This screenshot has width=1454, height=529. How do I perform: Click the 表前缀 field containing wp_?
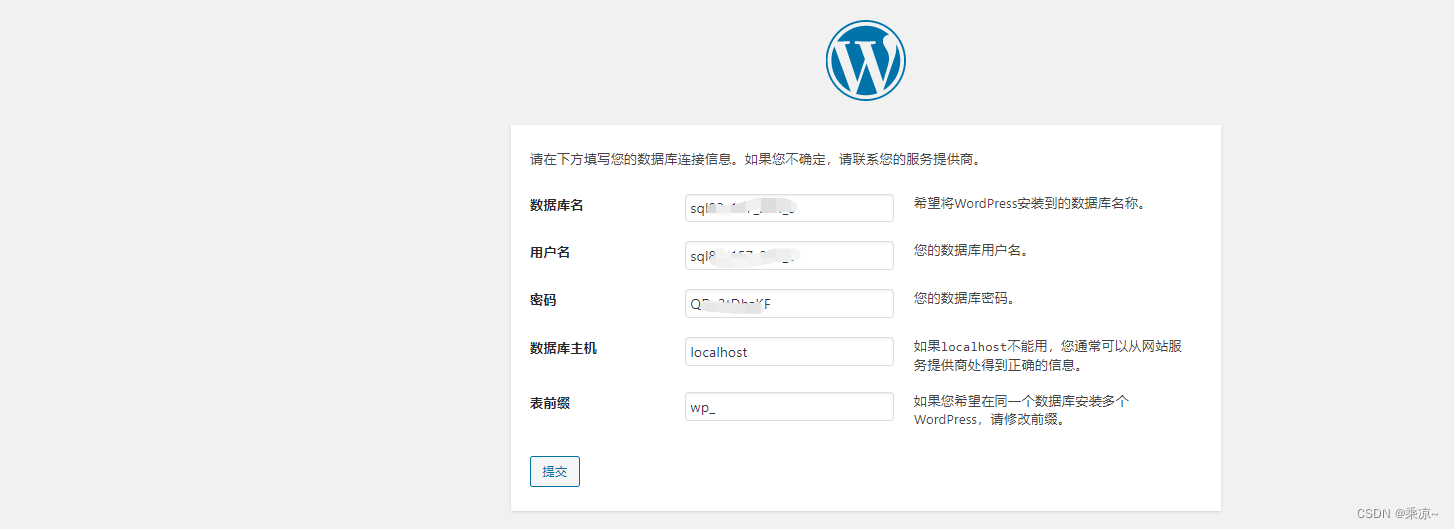tap(789, 407)
